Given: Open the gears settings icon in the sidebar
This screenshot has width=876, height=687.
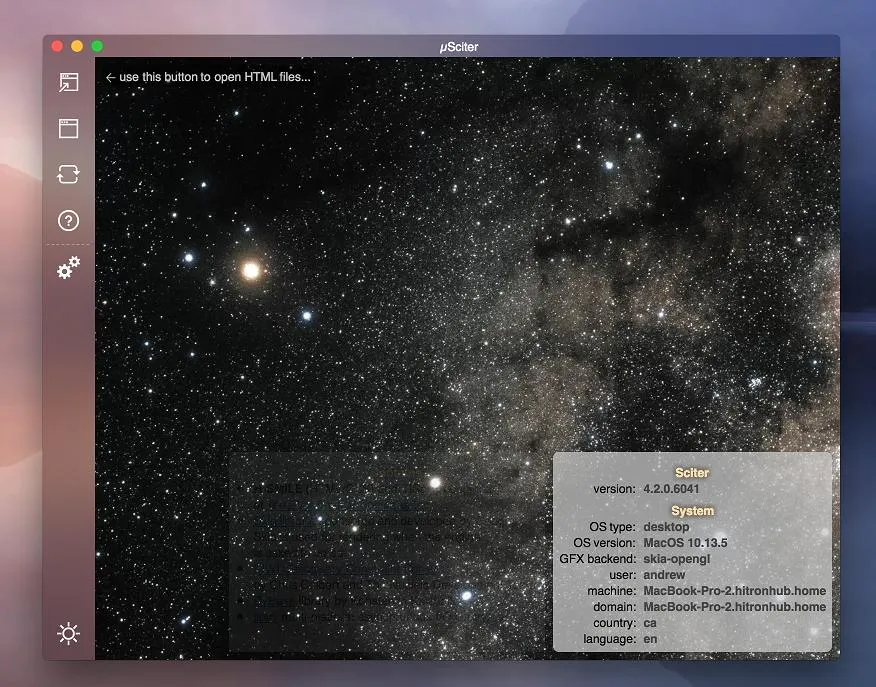Looking at the screenshot, I should pyautogui.click(x=69, y=268).
